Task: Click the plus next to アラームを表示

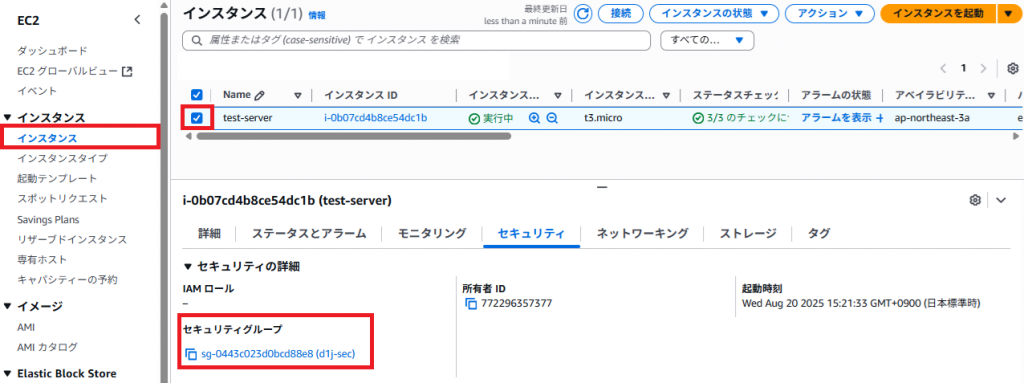Action: 879,118
